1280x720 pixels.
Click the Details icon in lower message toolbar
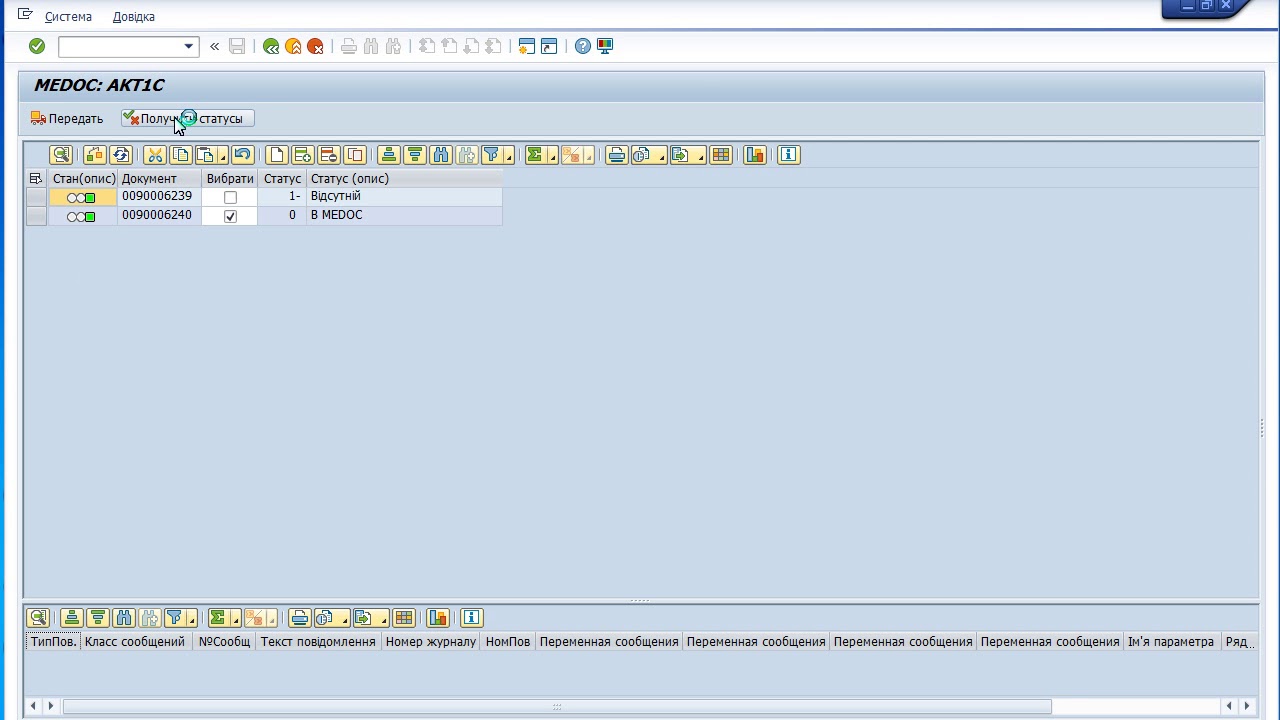point(38,618)
